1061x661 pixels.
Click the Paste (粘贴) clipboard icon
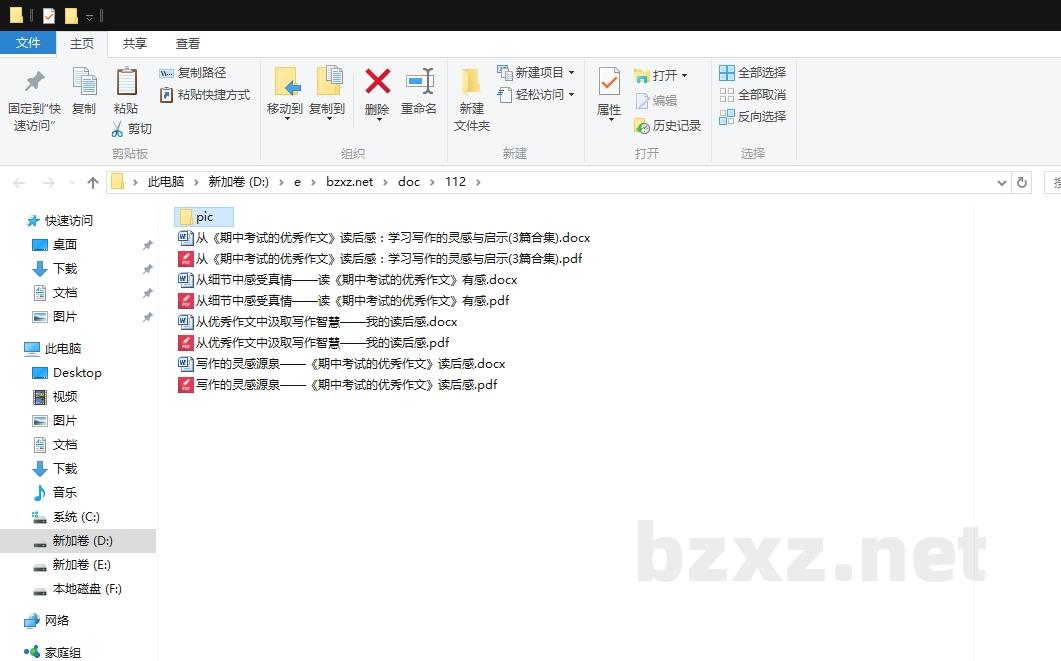(x=126, y=82)
